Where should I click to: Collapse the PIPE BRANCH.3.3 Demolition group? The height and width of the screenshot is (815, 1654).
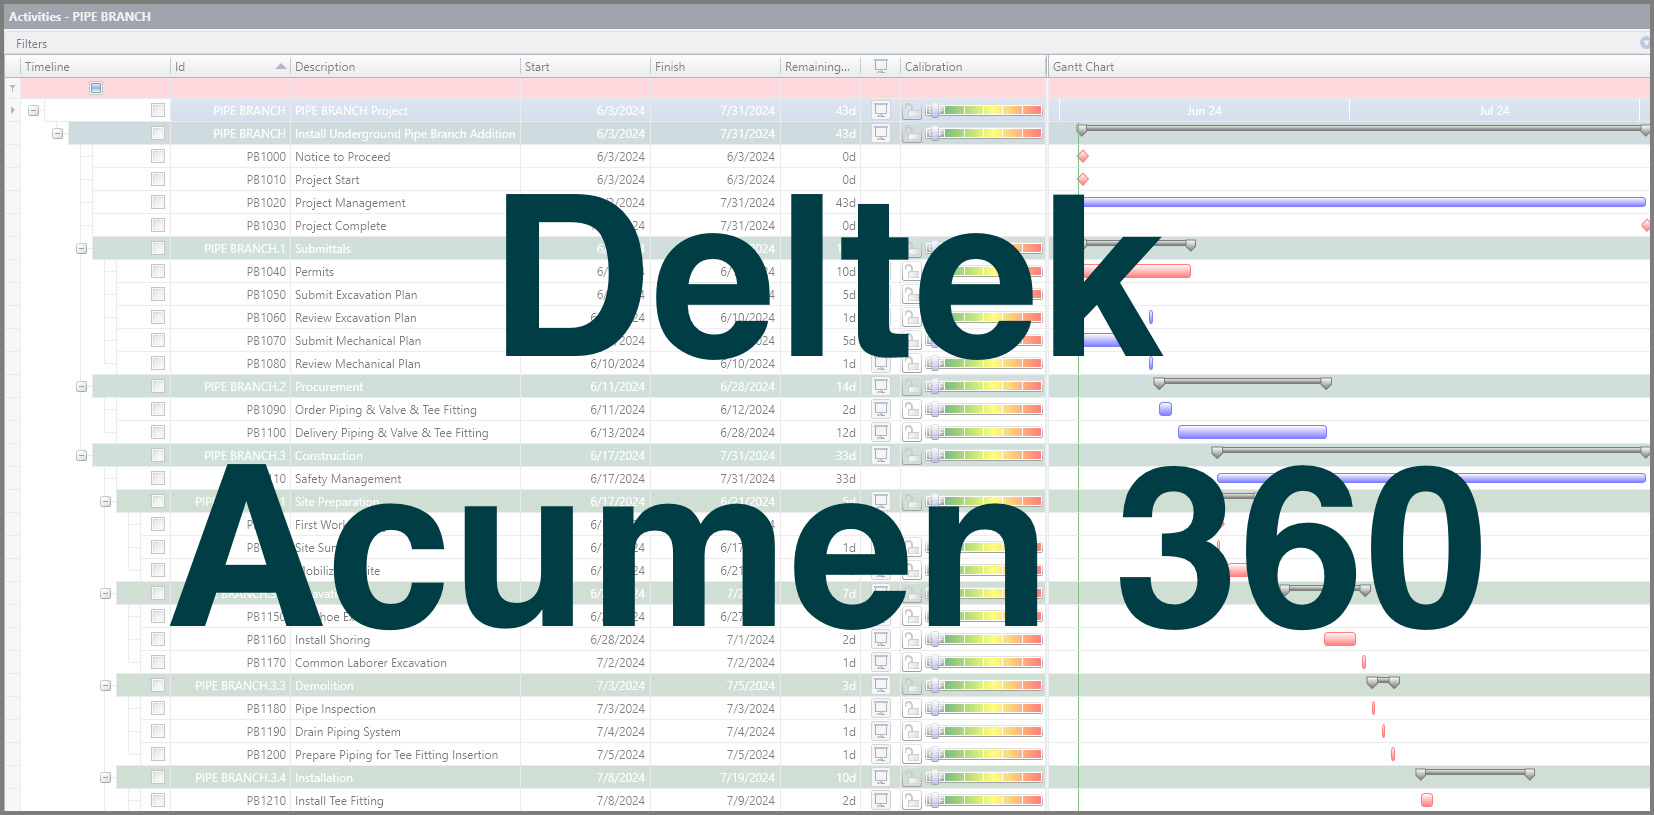pyautogui.click(x=106, y=685)
